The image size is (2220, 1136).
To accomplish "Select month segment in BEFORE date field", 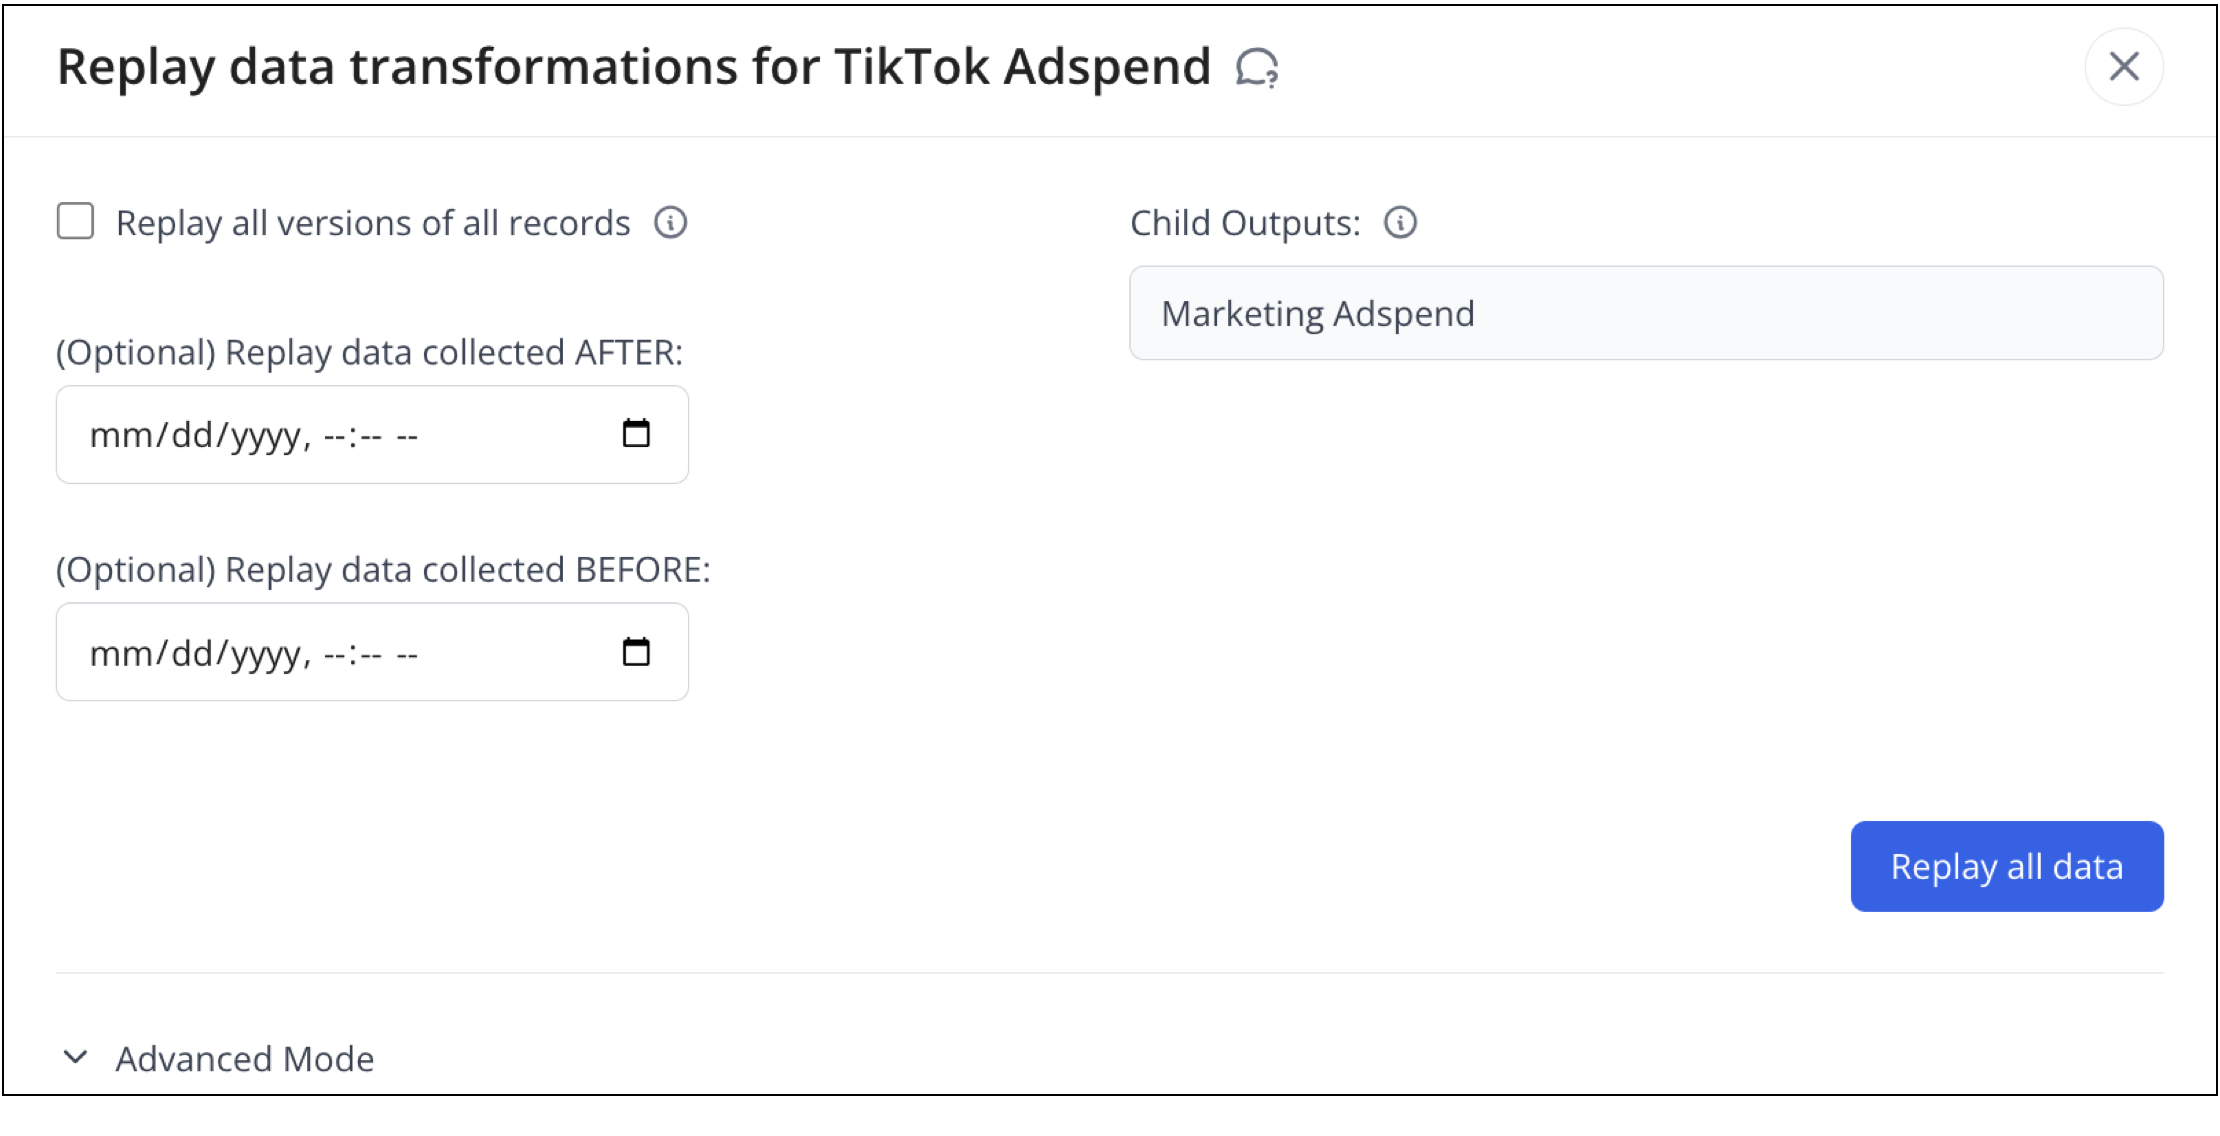I will click(x=116, y=654).
